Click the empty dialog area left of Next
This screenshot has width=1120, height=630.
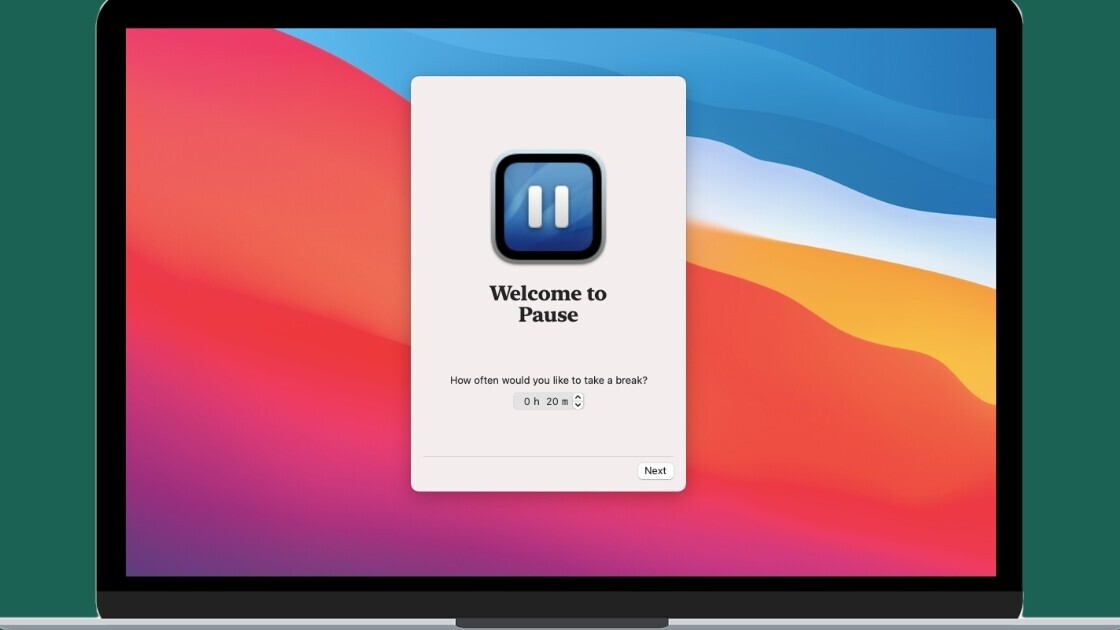tap(520, 472)
